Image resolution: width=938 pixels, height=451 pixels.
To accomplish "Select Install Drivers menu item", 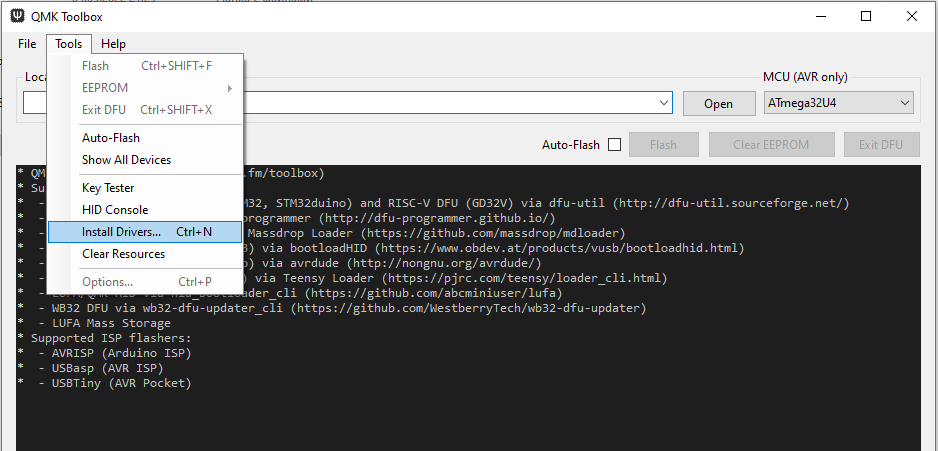I will click(x=121, y=232).
